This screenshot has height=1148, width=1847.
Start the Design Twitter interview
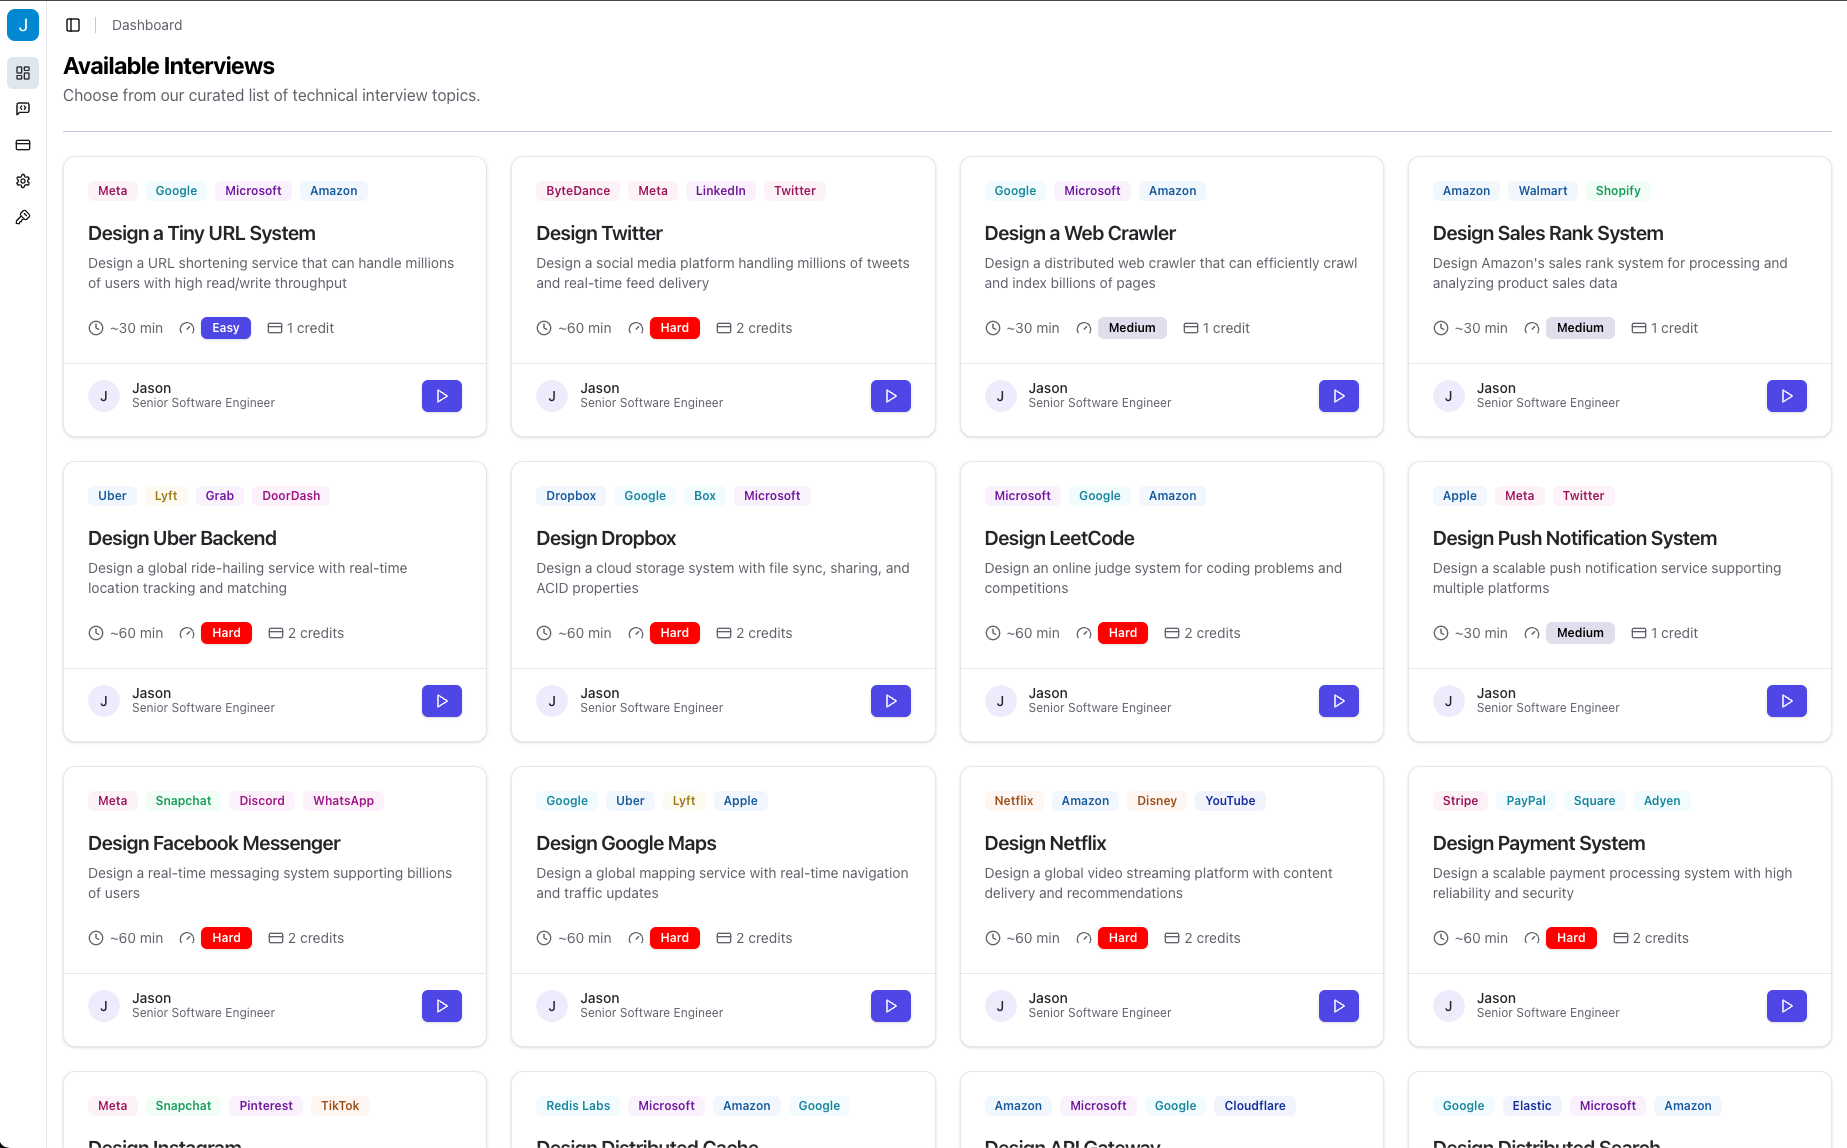[891, 396]
